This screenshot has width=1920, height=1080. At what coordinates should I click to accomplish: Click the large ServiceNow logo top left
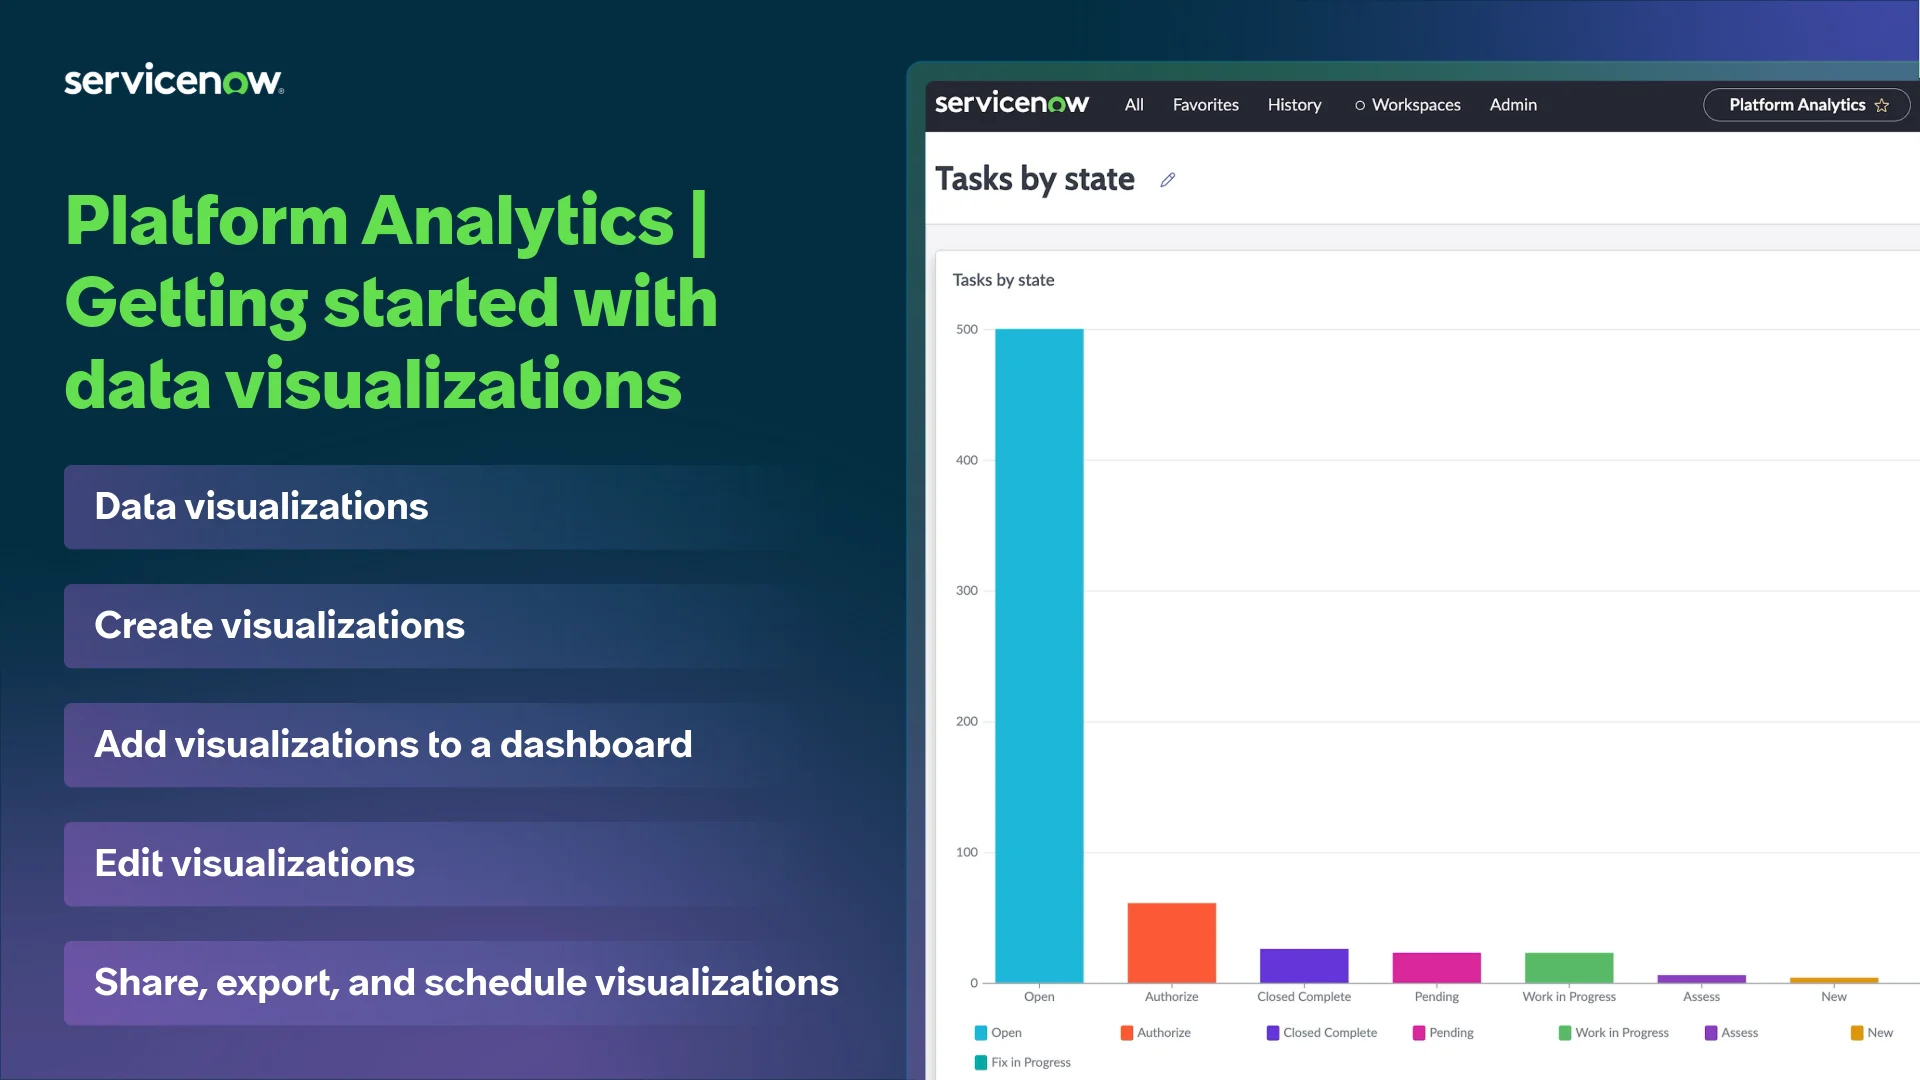pos(174,80)
